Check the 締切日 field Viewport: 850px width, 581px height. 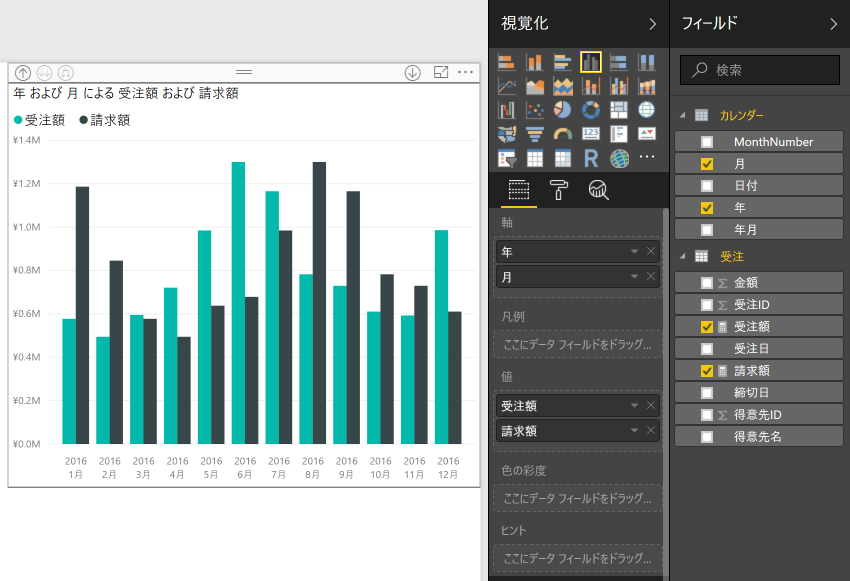(x=707, y=392)
